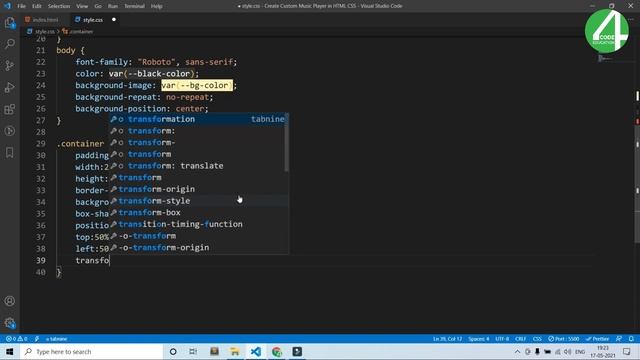Click the errors and warnings status indicator
Image resolution: width=640 pixels, height=360 pixels.
click(16, 339)
